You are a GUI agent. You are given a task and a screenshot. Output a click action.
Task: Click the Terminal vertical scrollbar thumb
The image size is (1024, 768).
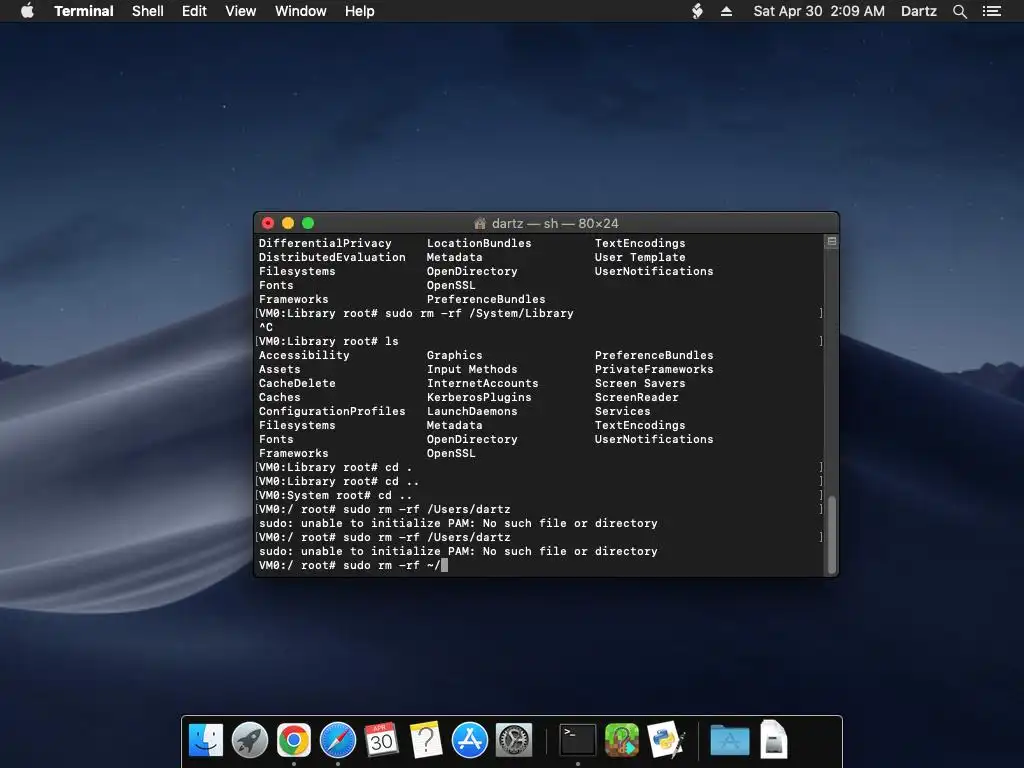[x=831, y=534]
